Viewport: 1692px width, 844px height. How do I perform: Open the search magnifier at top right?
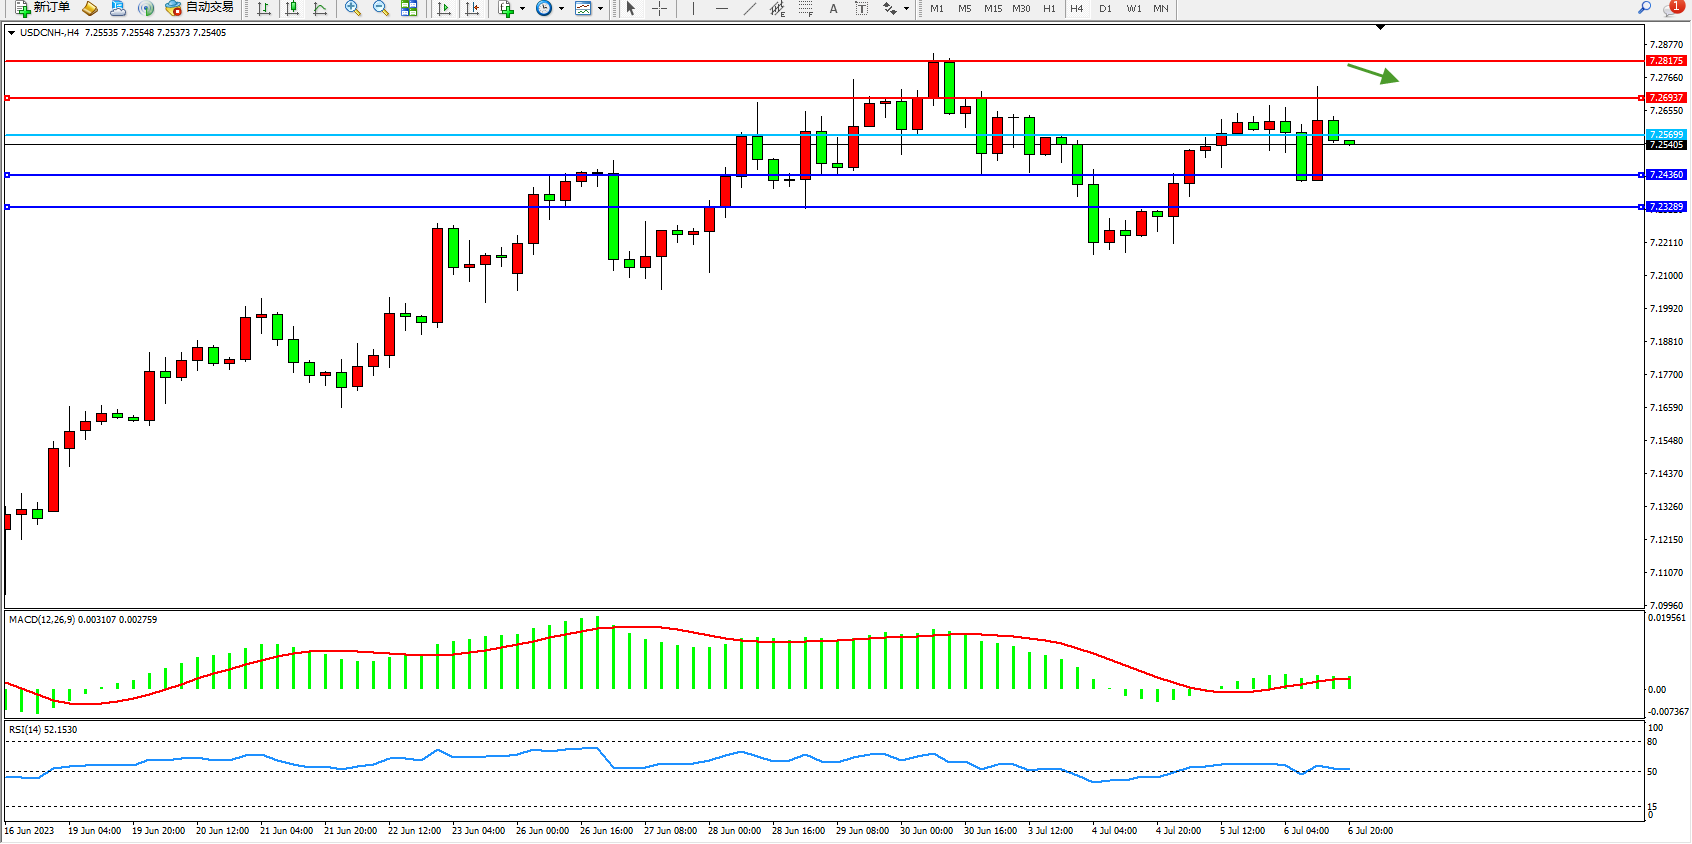coord(1644,8)
